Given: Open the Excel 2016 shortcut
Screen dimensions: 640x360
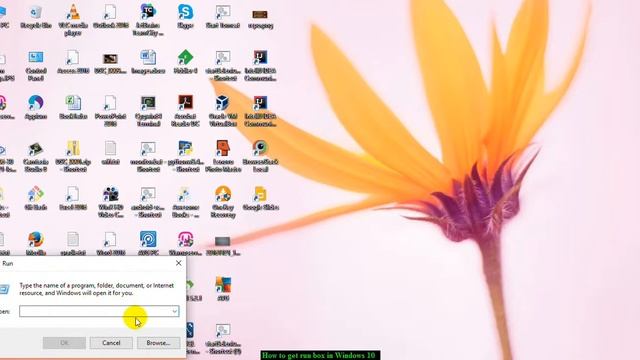Looking at the screenshot, I should (73, 195).
